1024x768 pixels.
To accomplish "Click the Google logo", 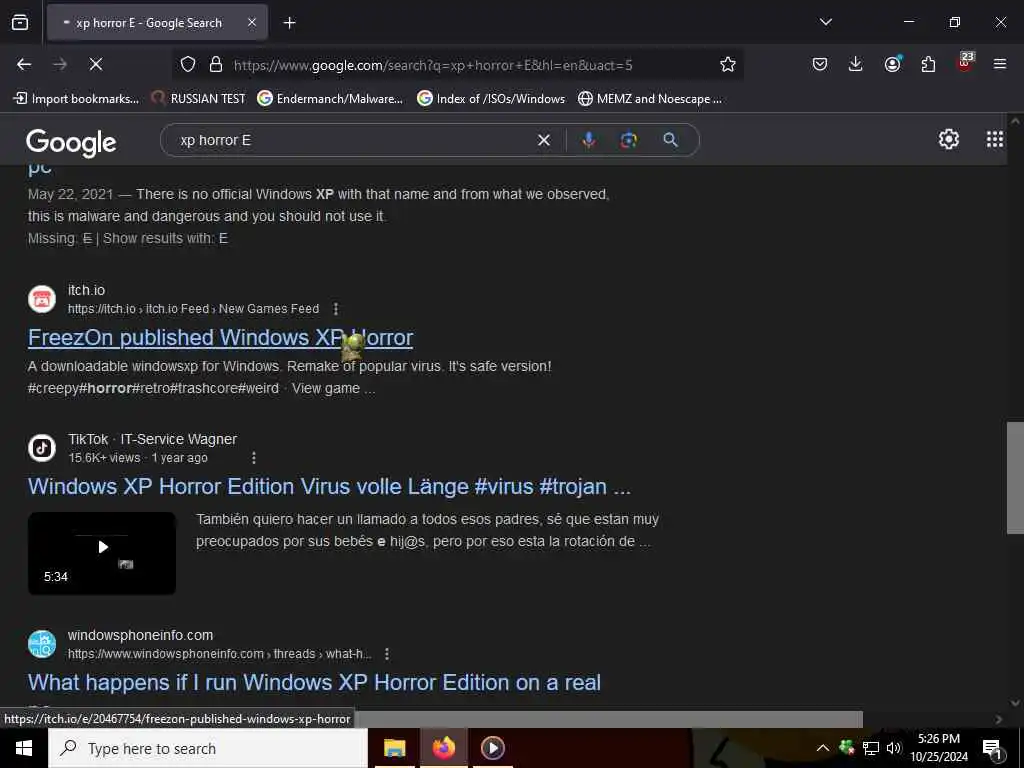I will click(x=71, y=142).
